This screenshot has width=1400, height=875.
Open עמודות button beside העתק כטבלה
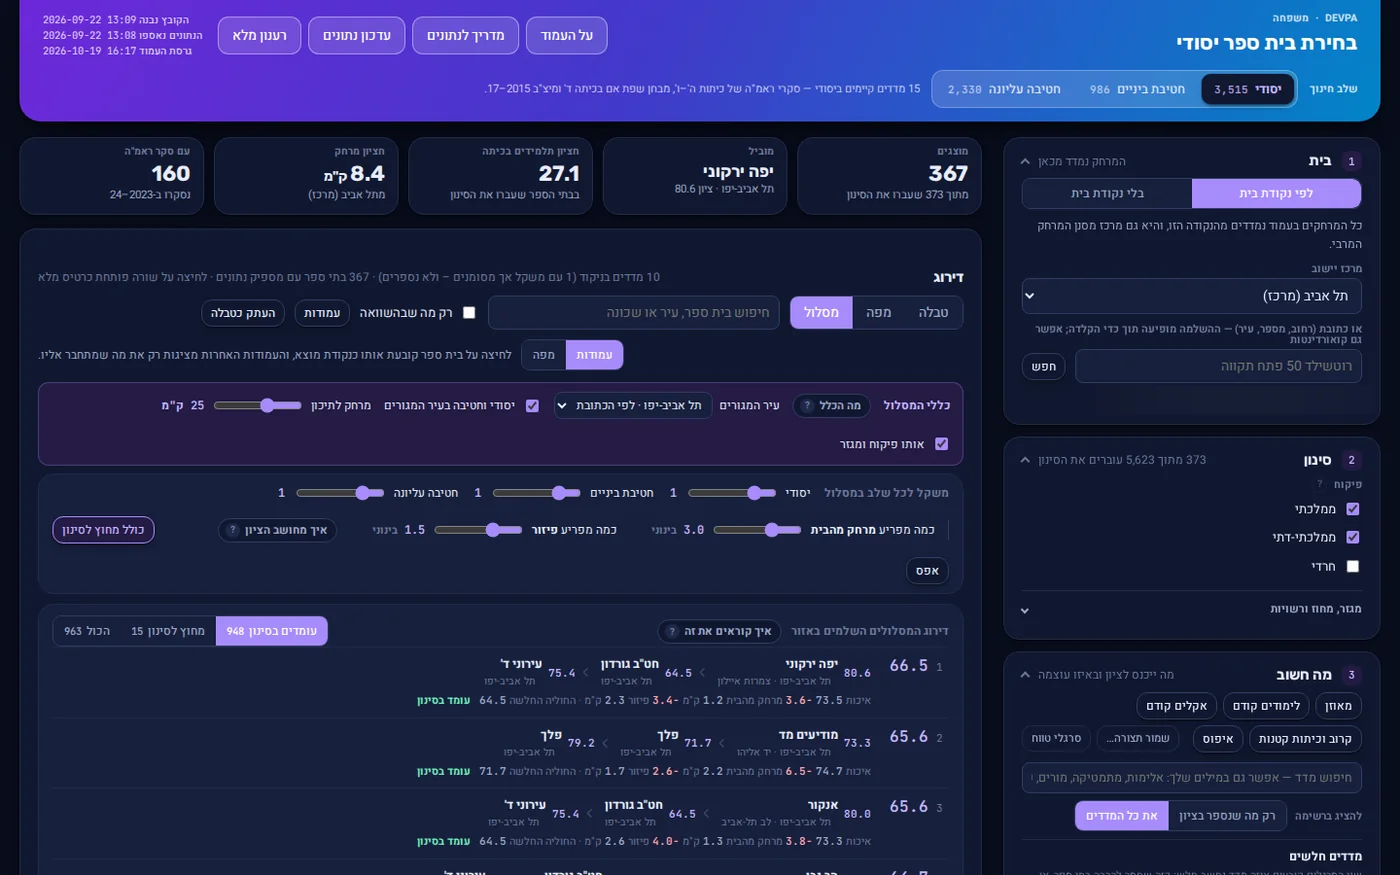pyautogui.click(x=322, y=313)
